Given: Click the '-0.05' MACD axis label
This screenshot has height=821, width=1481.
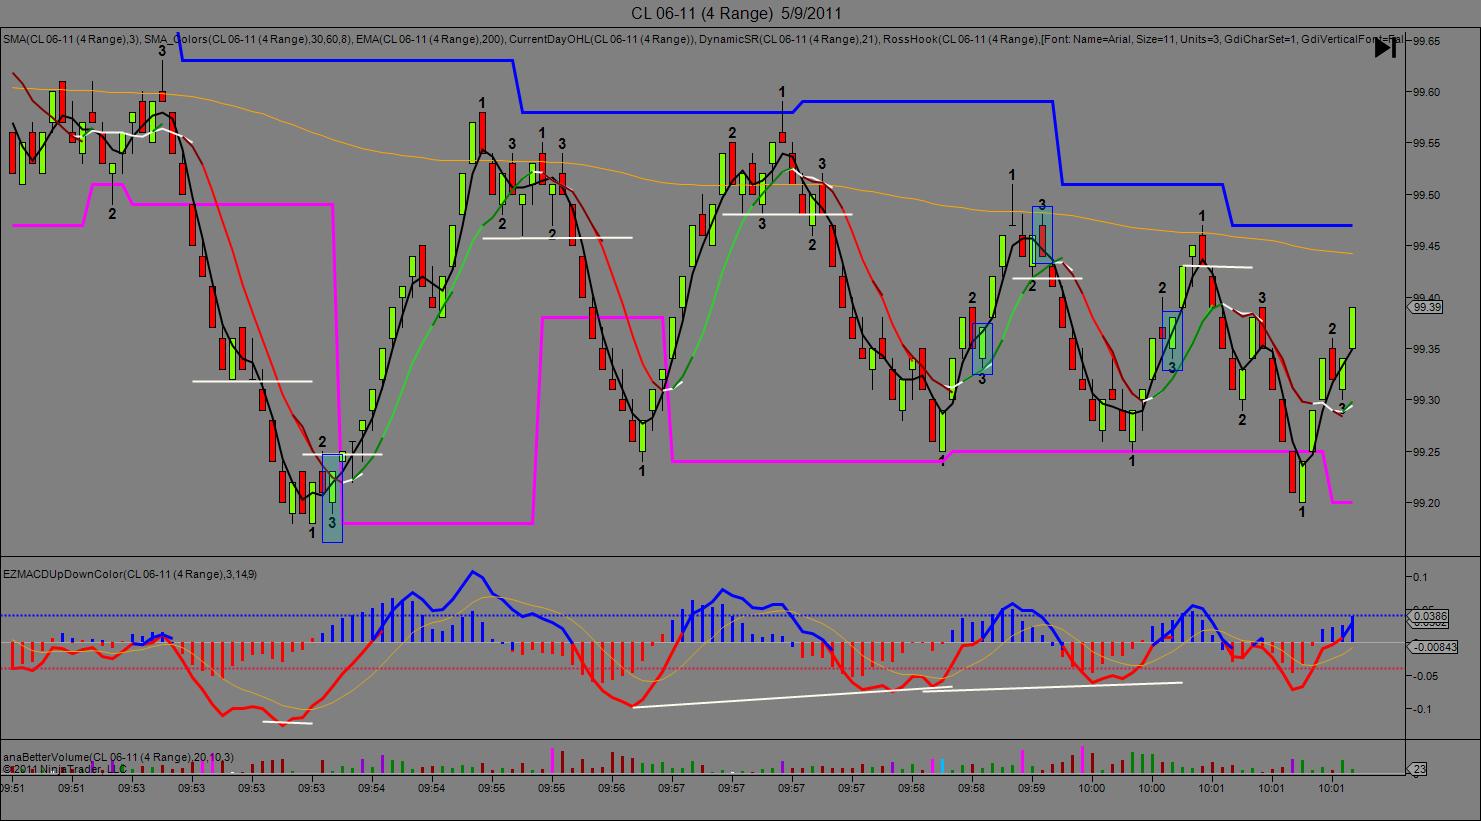Looking at the screenshot, I should (x=1425, y=676).
